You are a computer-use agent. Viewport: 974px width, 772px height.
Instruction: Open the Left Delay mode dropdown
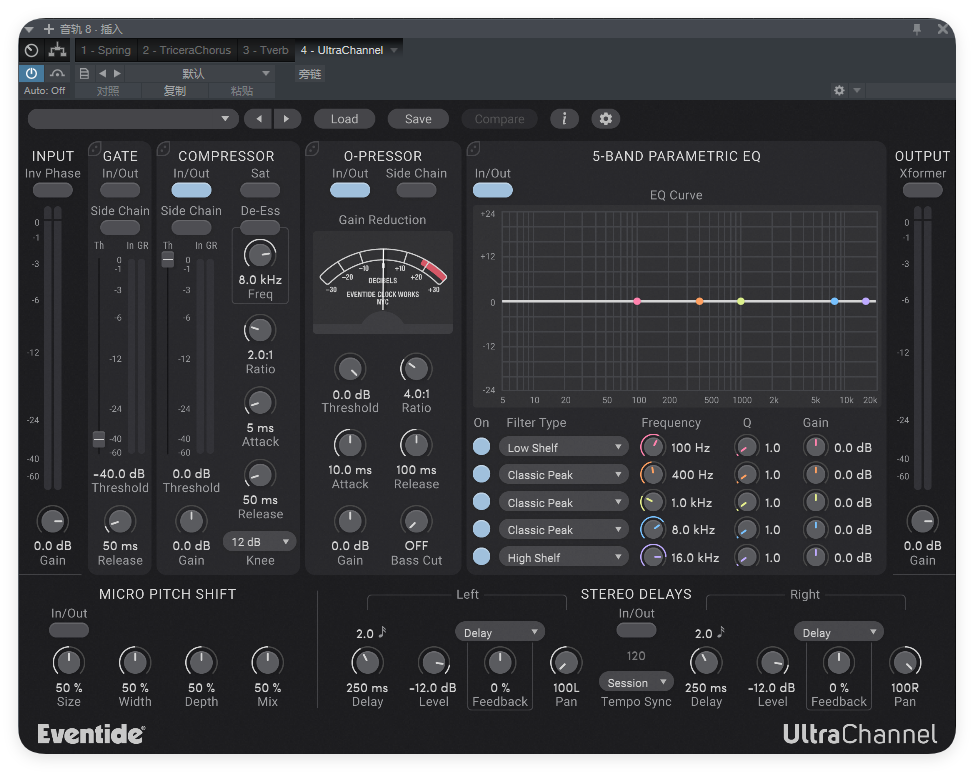[x=500, y=632]
